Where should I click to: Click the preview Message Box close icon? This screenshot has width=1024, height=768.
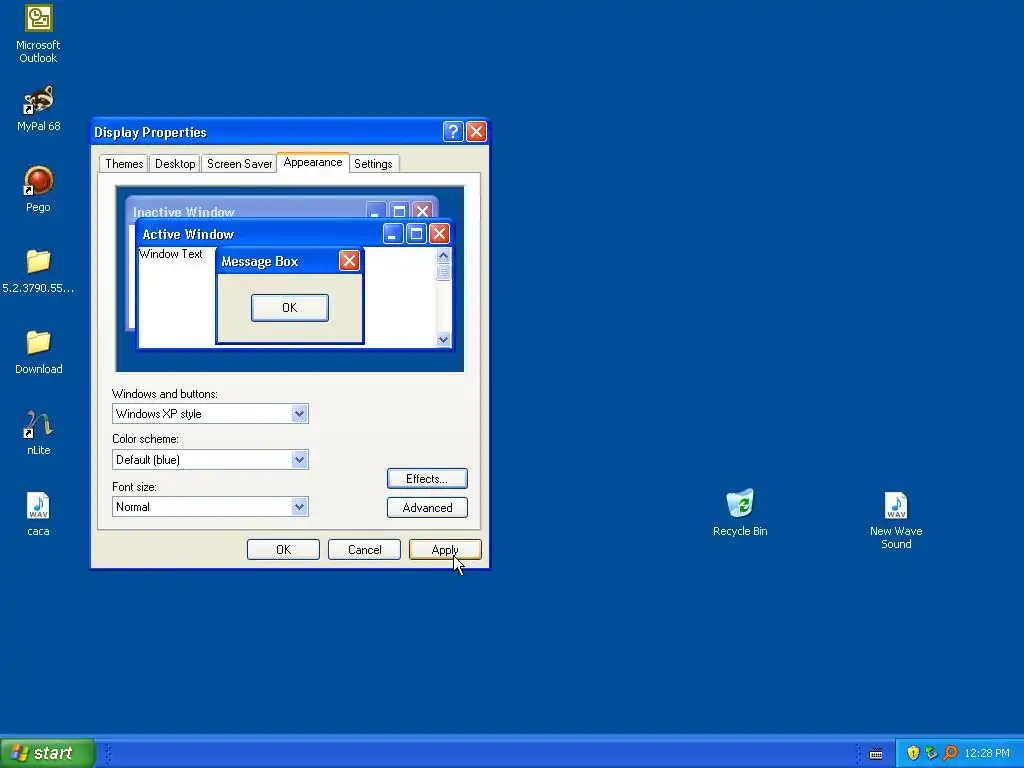(349, 261)
